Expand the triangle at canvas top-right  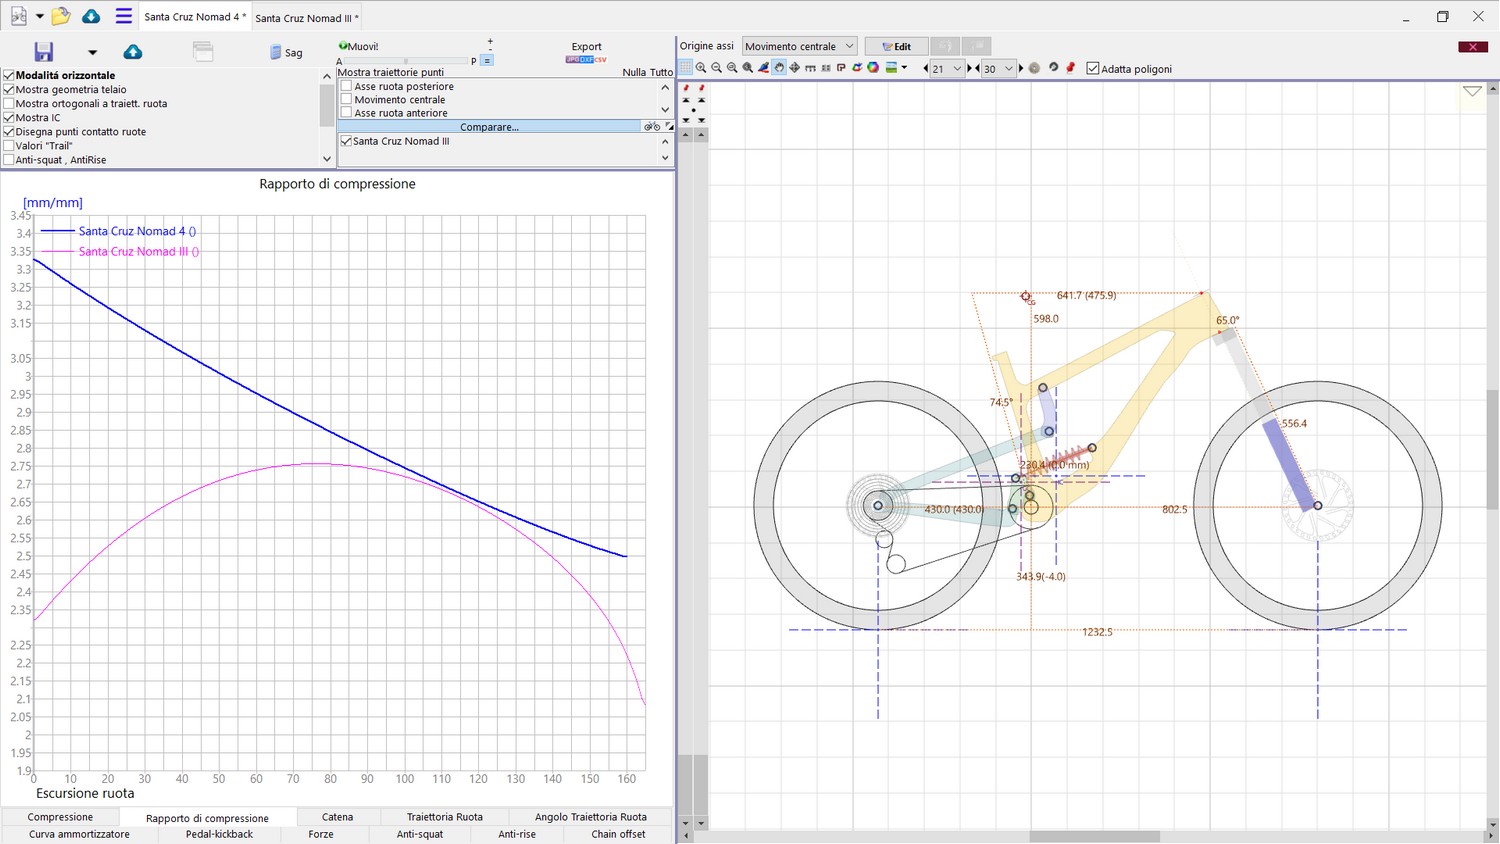[x=1472, y=91]
